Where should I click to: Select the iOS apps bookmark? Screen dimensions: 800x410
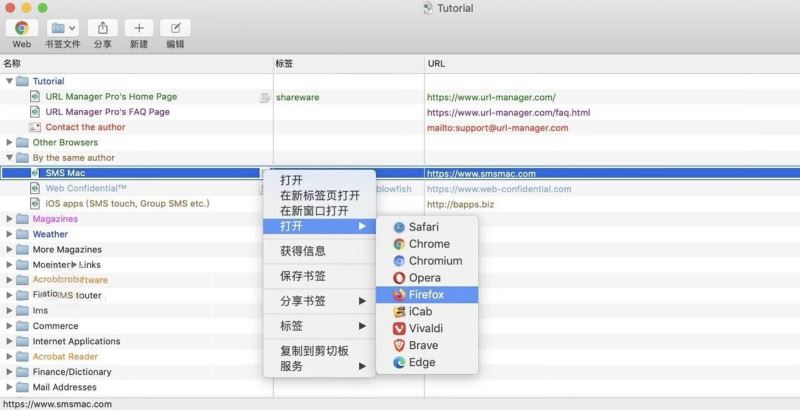click(x=127, y=203)
